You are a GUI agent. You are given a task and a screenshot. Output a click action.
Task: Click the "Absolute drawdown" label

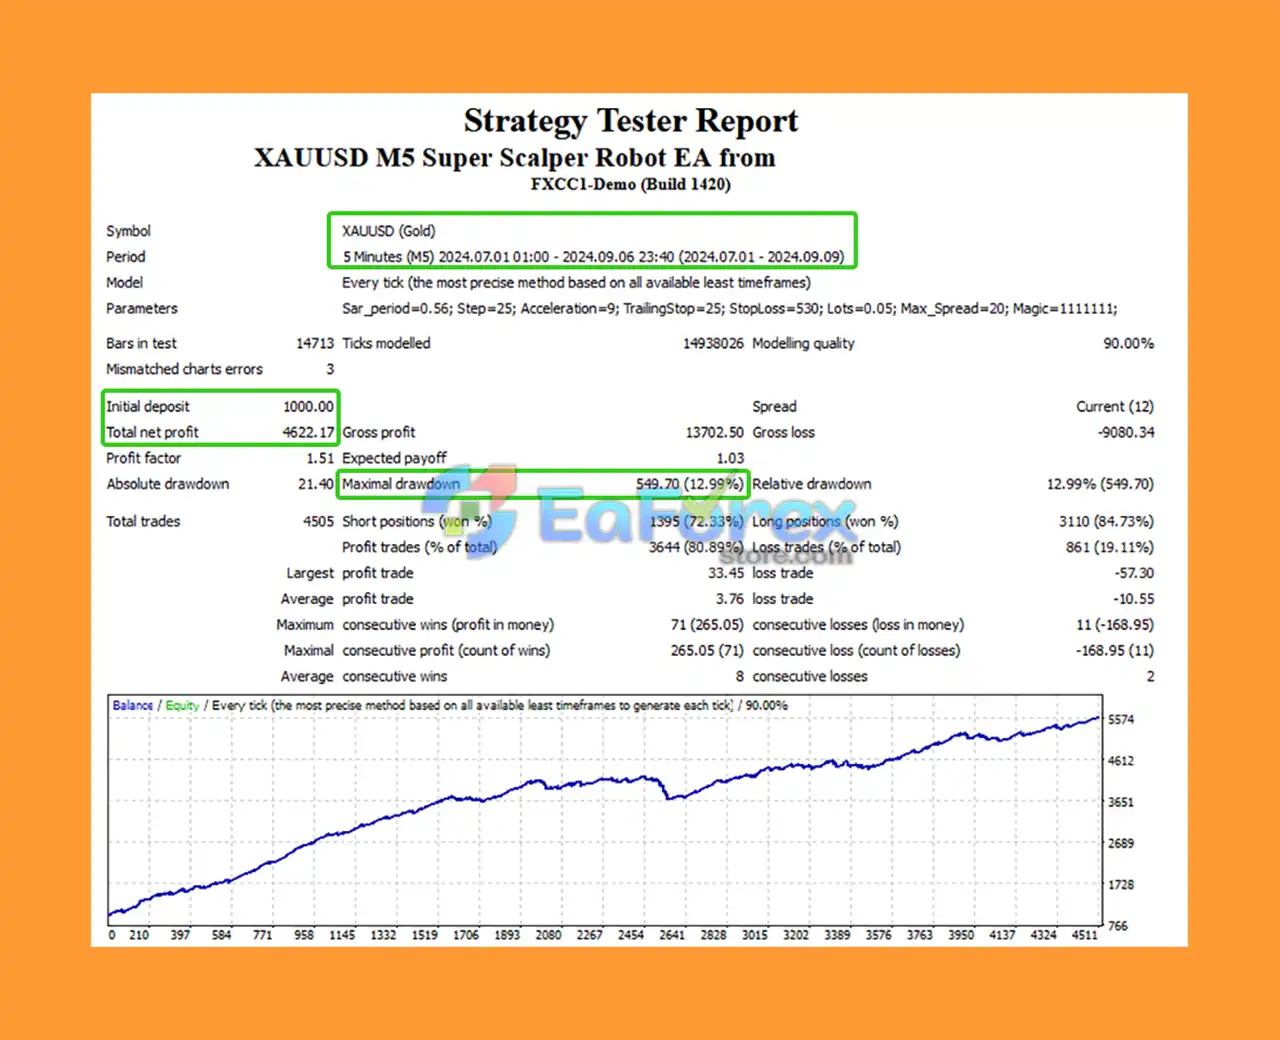[168, 484]
